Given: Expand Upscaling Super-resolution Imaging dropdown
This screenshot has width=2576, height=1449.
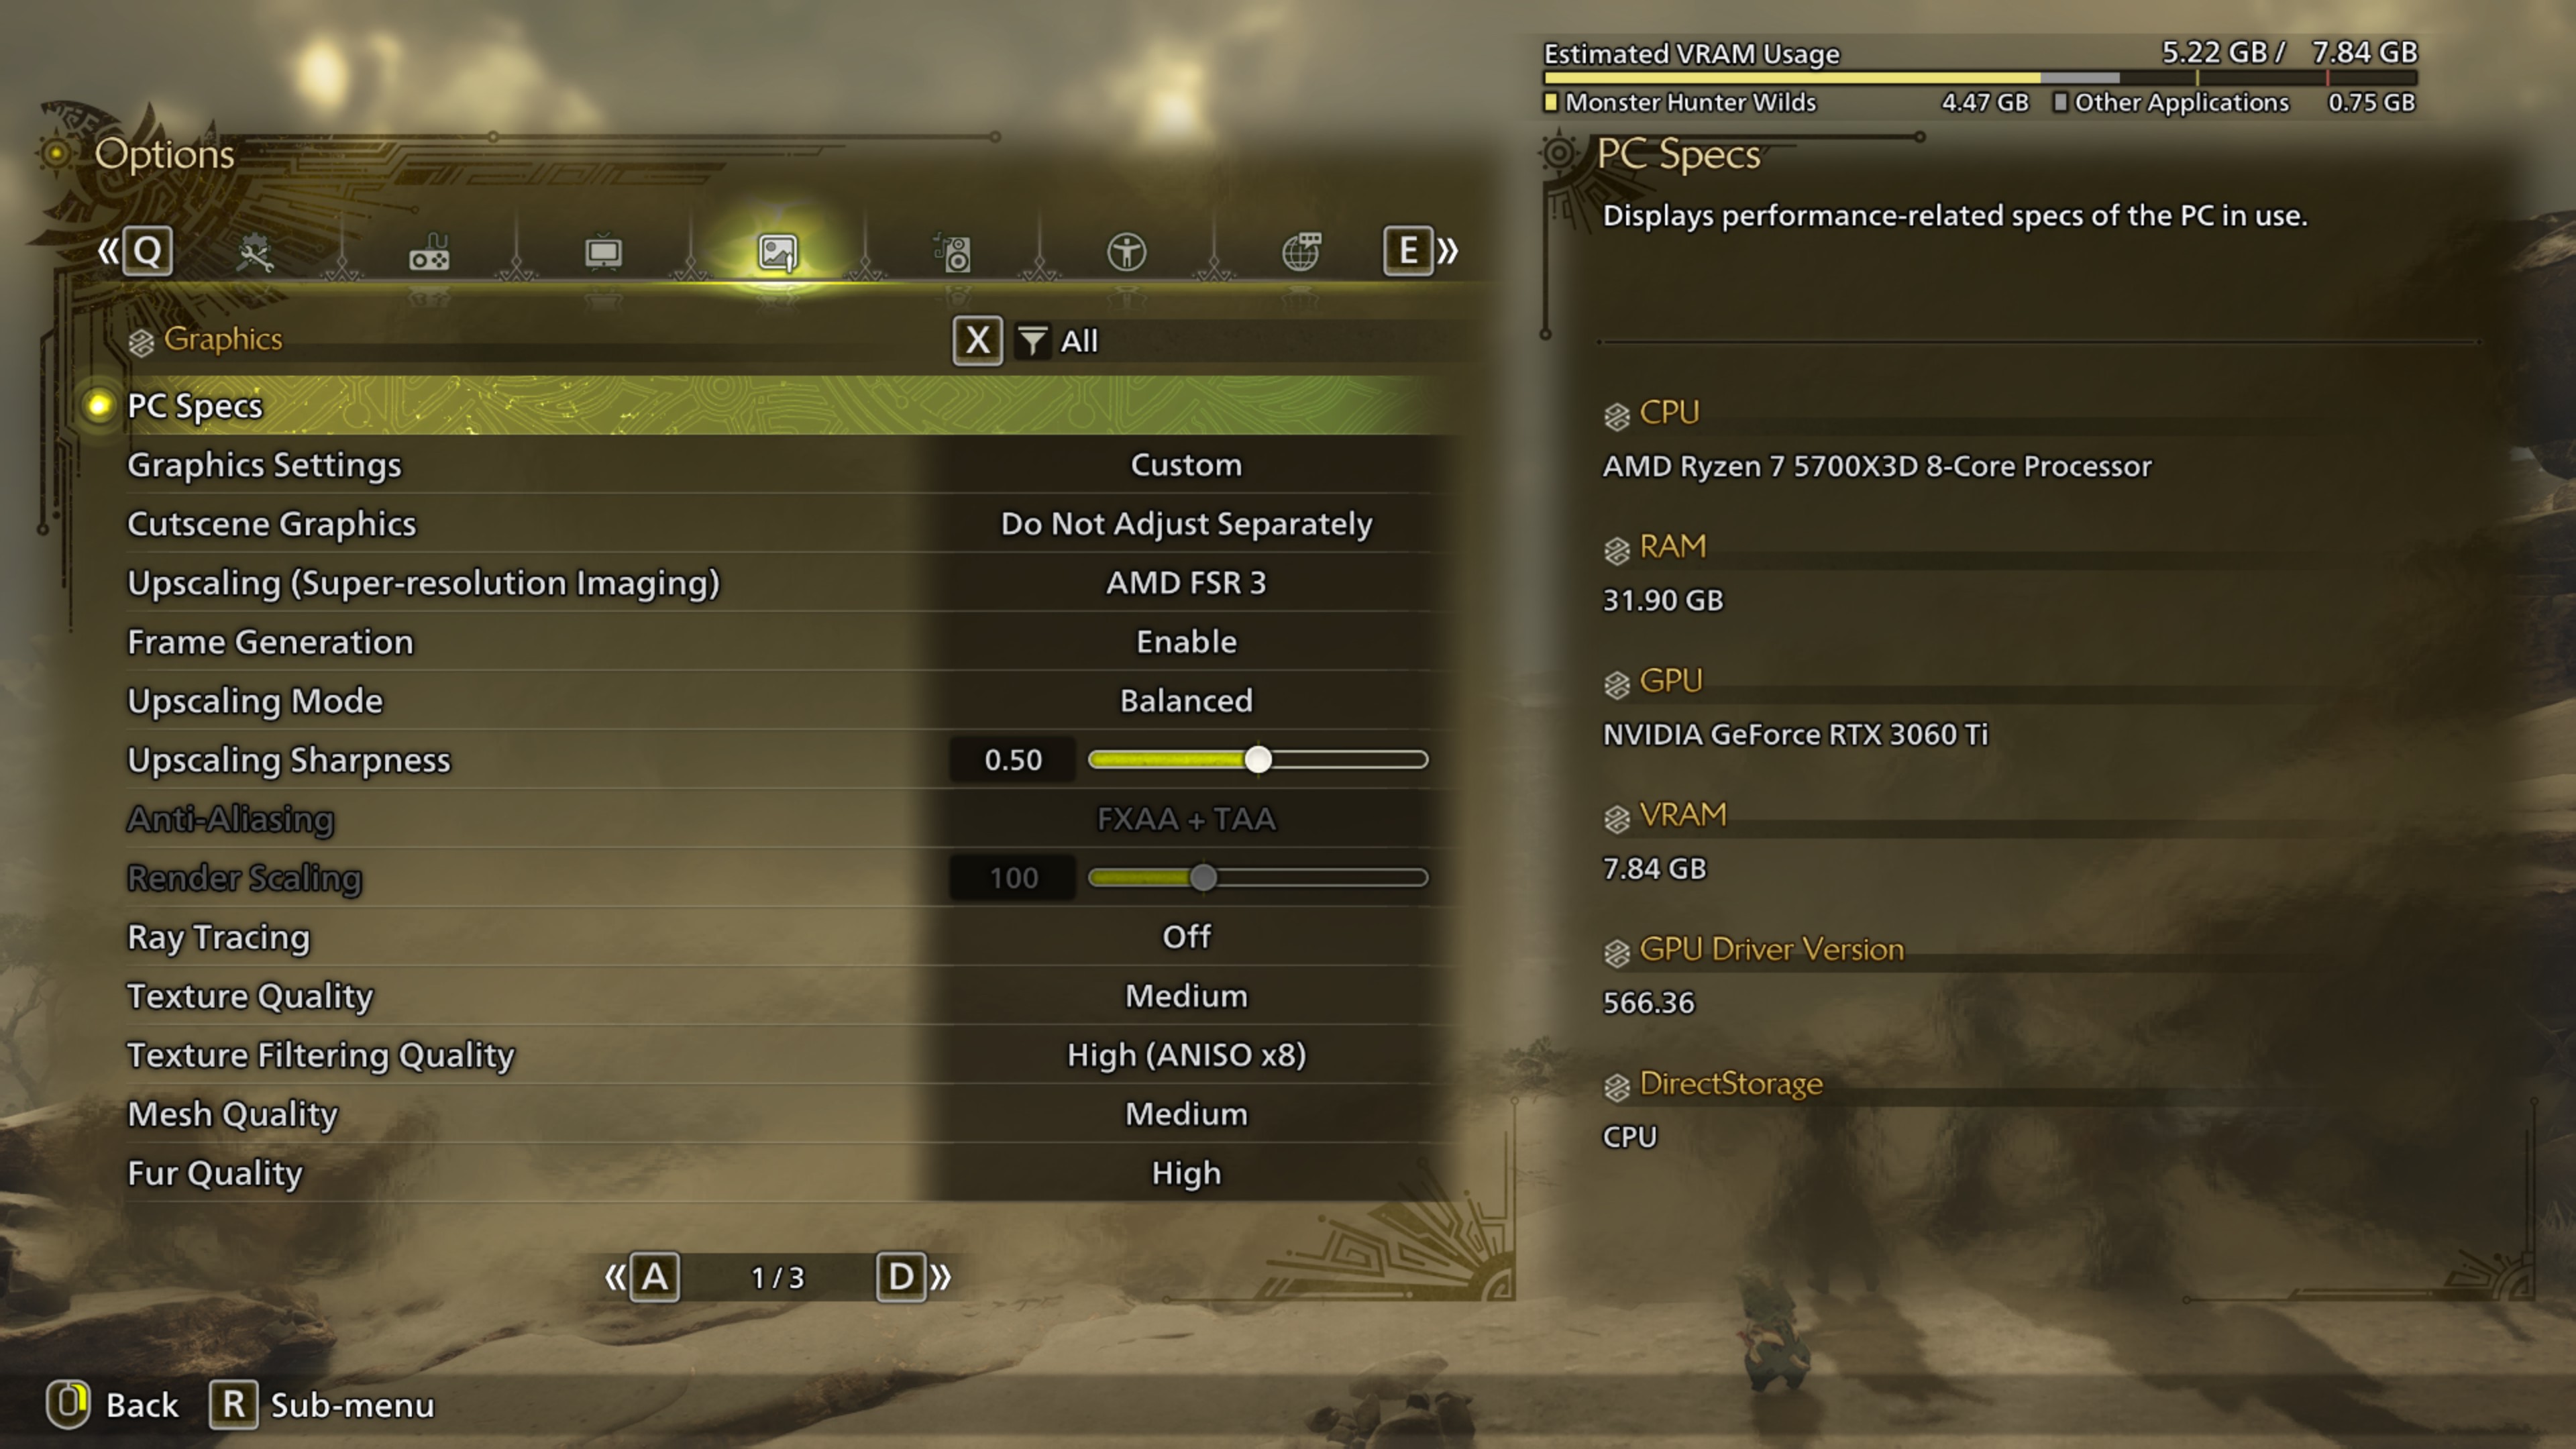Looking at the screenshot, I should tap(1185, 582).
